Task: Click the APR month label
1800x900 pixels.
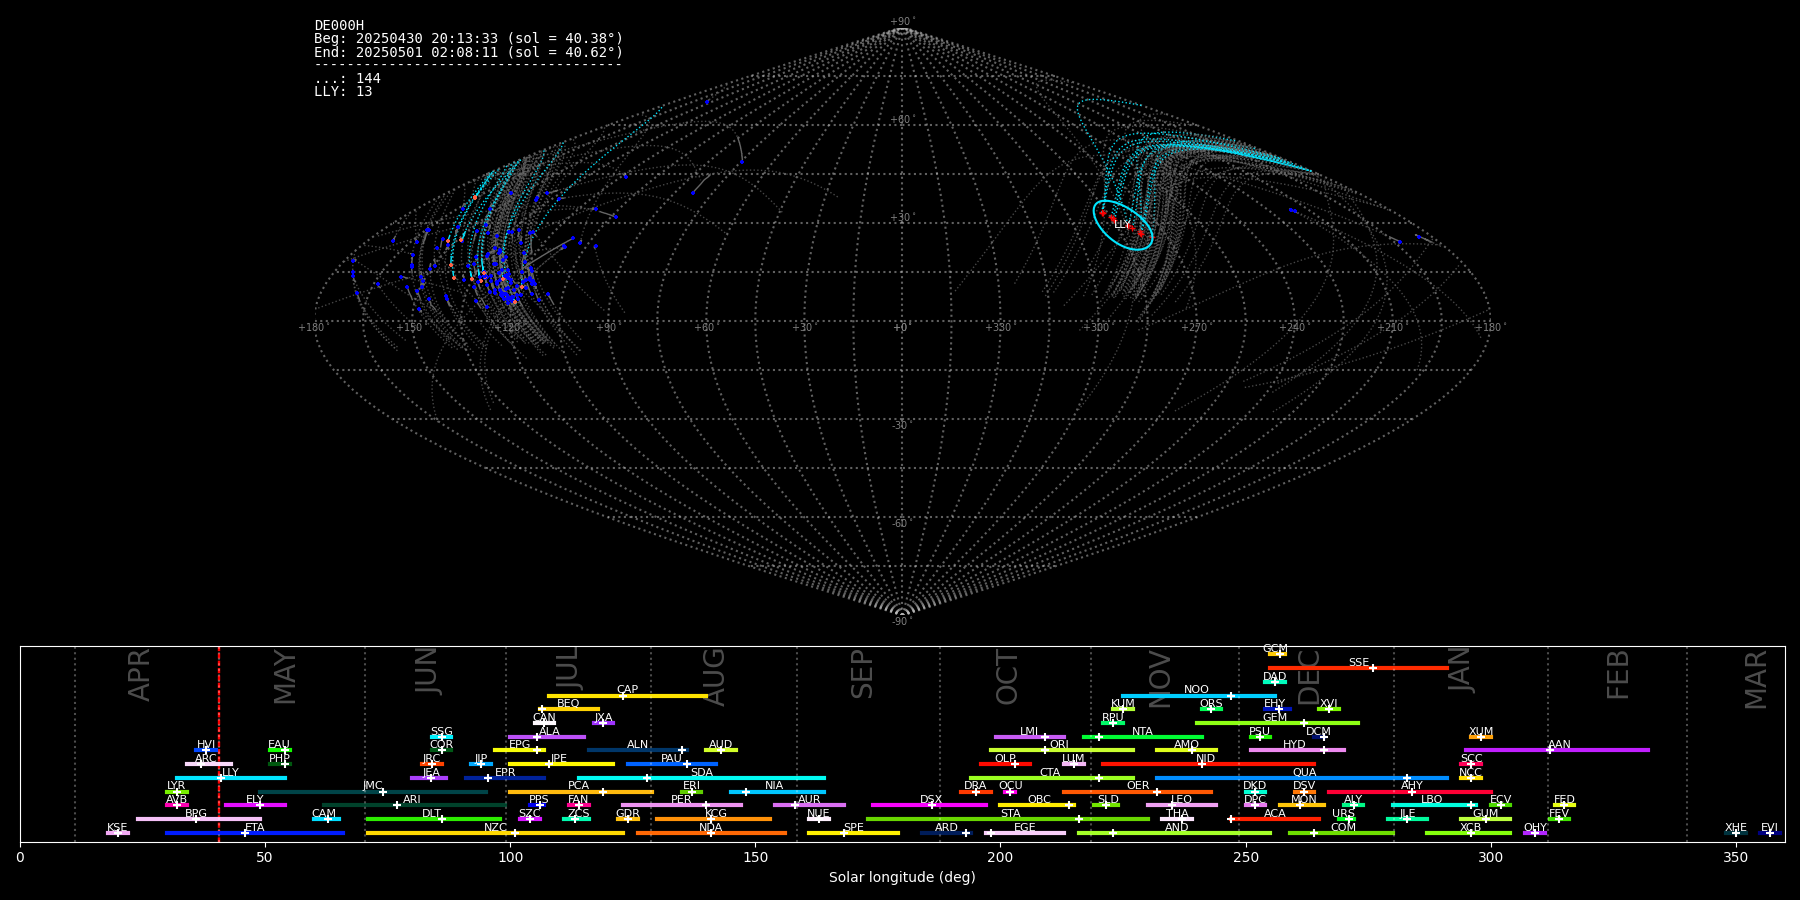Action: pos(139,675)
